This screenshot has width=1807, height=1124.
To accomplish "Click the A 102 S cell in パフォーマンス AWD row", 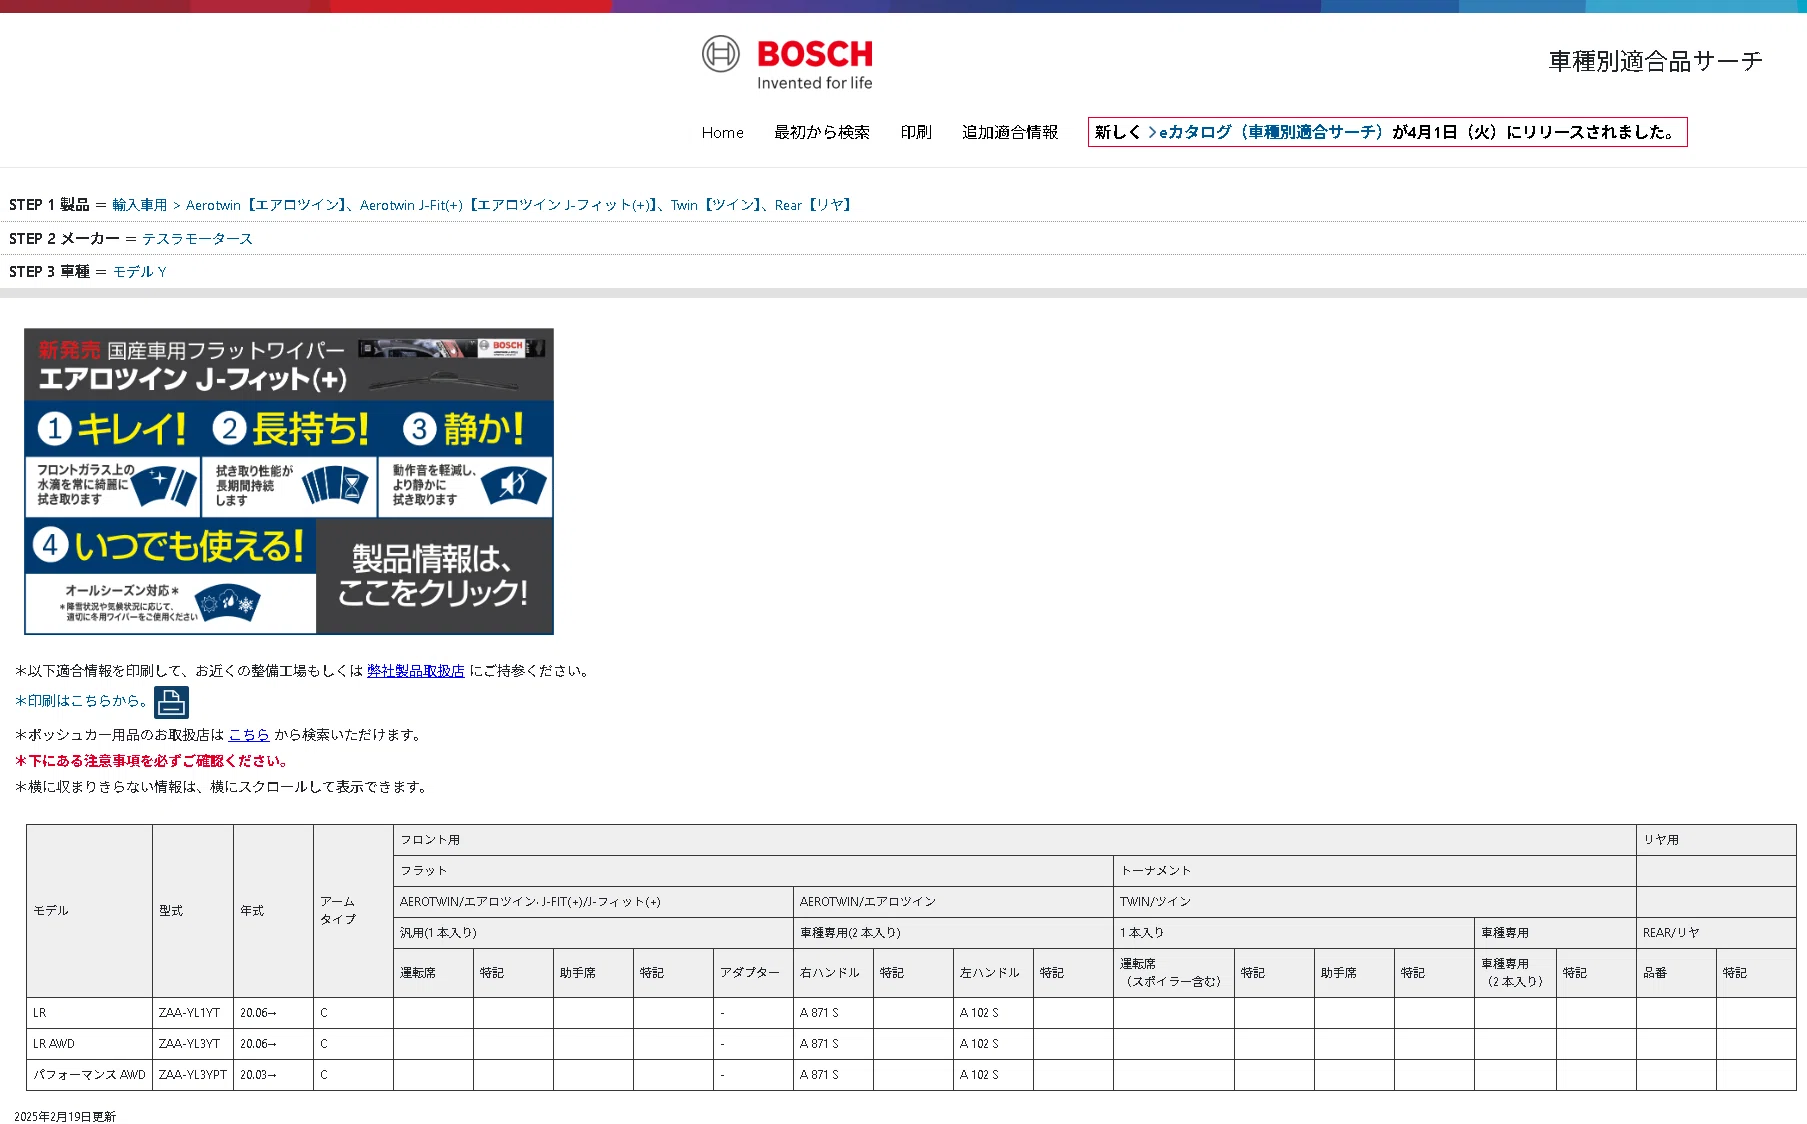I will tap(993, 1075).
